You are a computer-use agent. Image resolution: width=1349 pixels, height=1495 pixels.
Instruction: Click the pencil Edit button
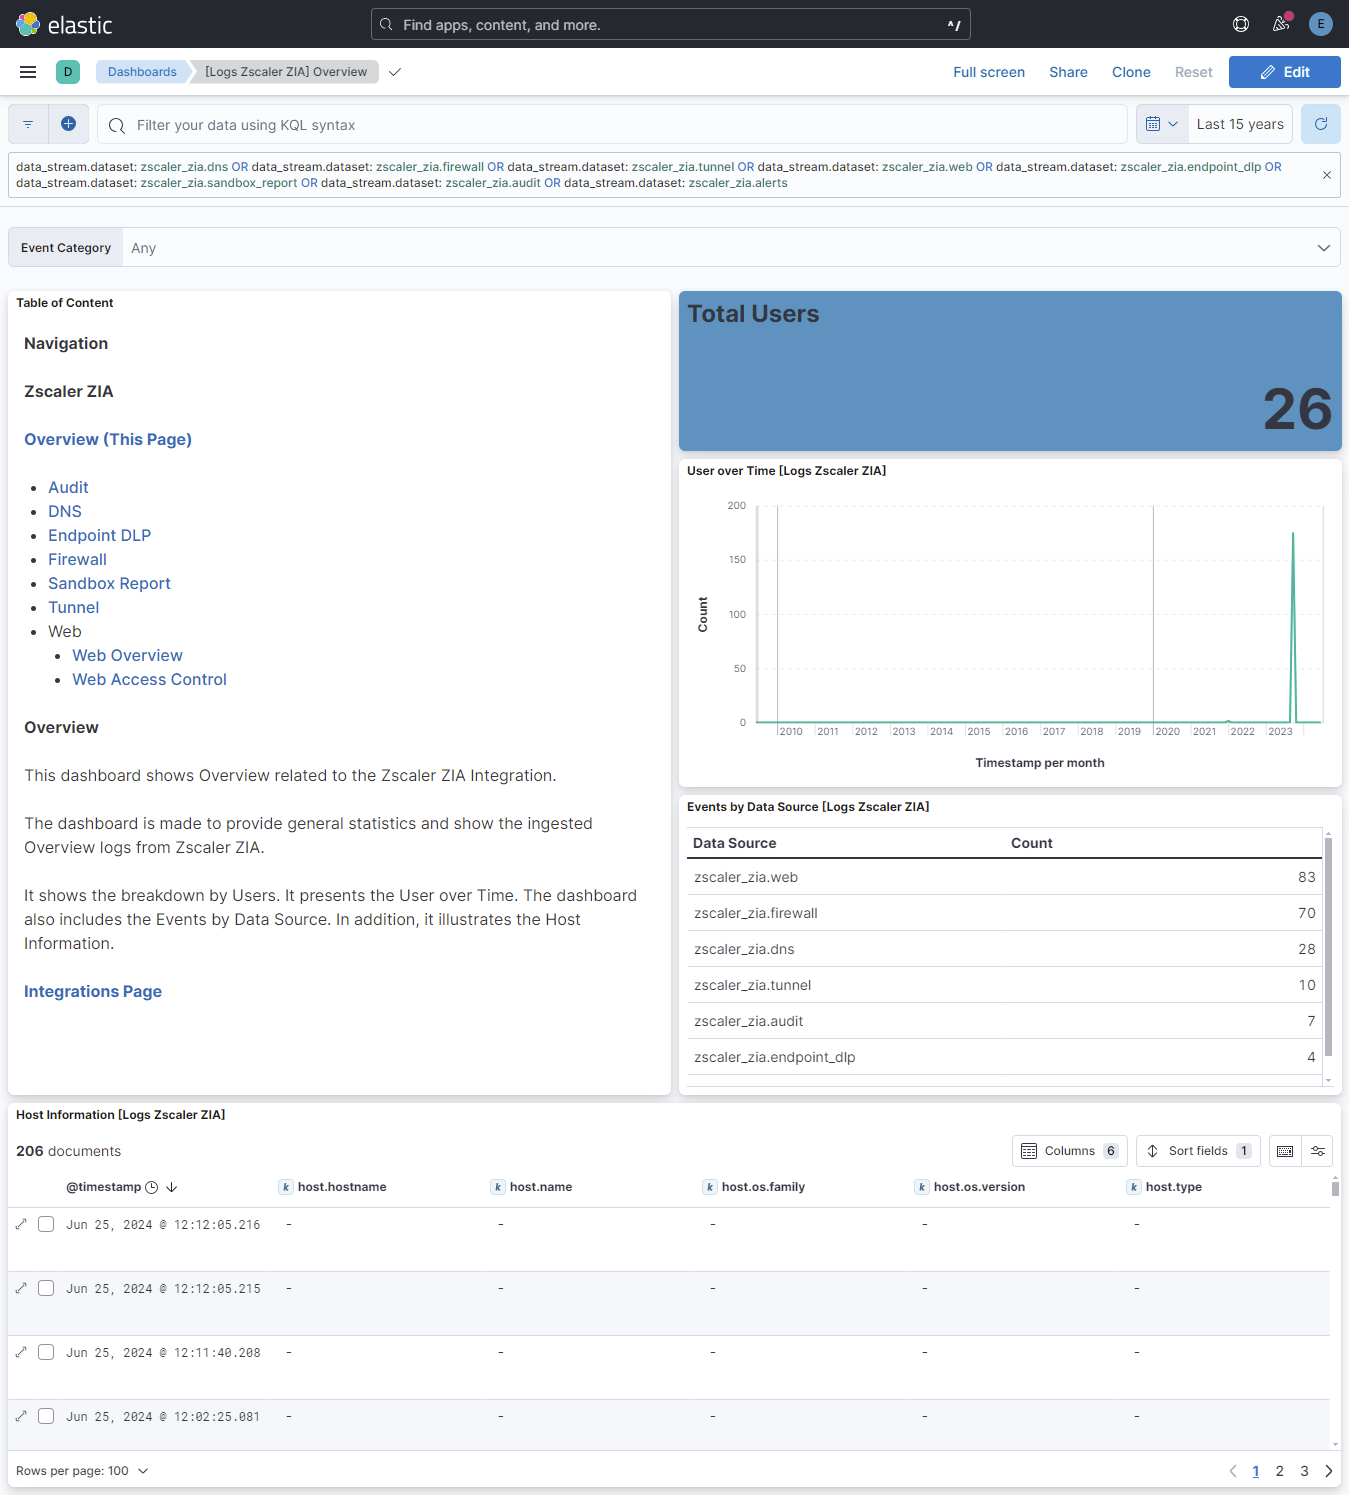tap(1285, 72)
